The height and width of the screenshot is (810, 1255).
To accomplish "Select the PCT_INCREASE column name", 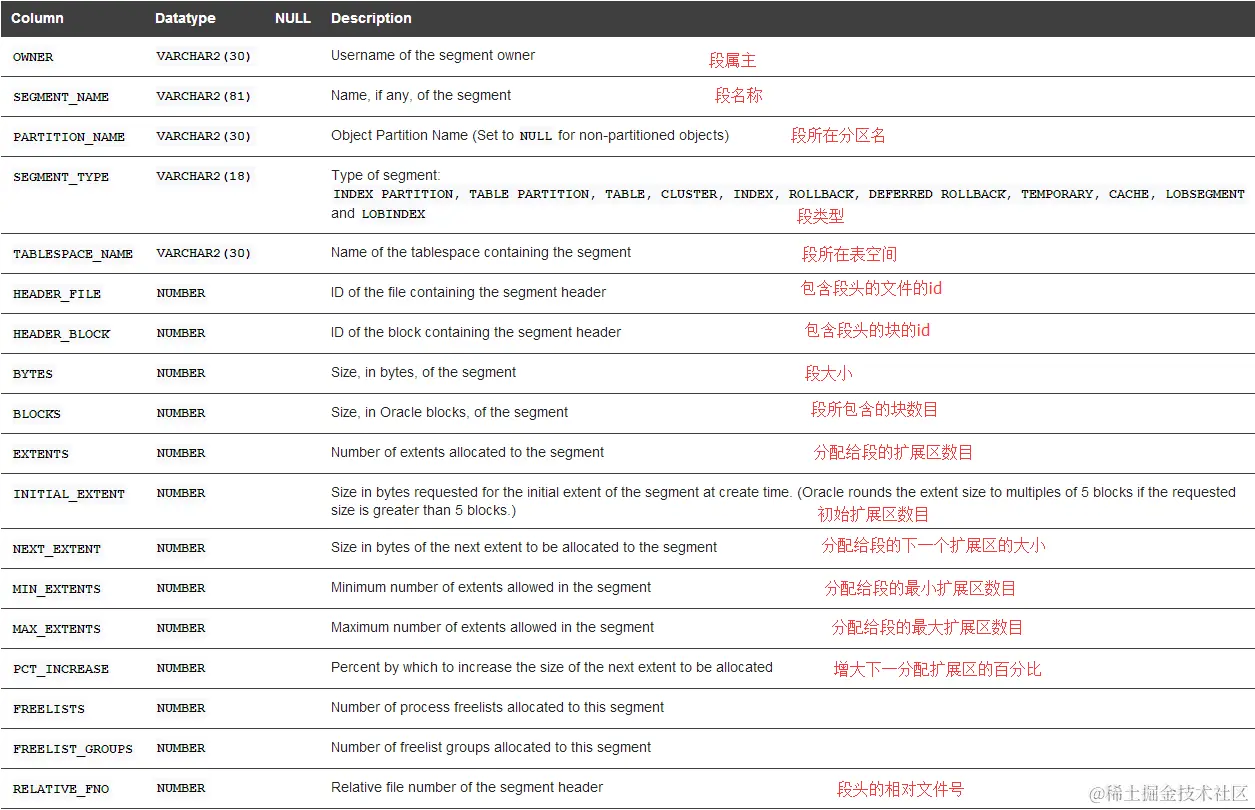I will tap(61, 669).
